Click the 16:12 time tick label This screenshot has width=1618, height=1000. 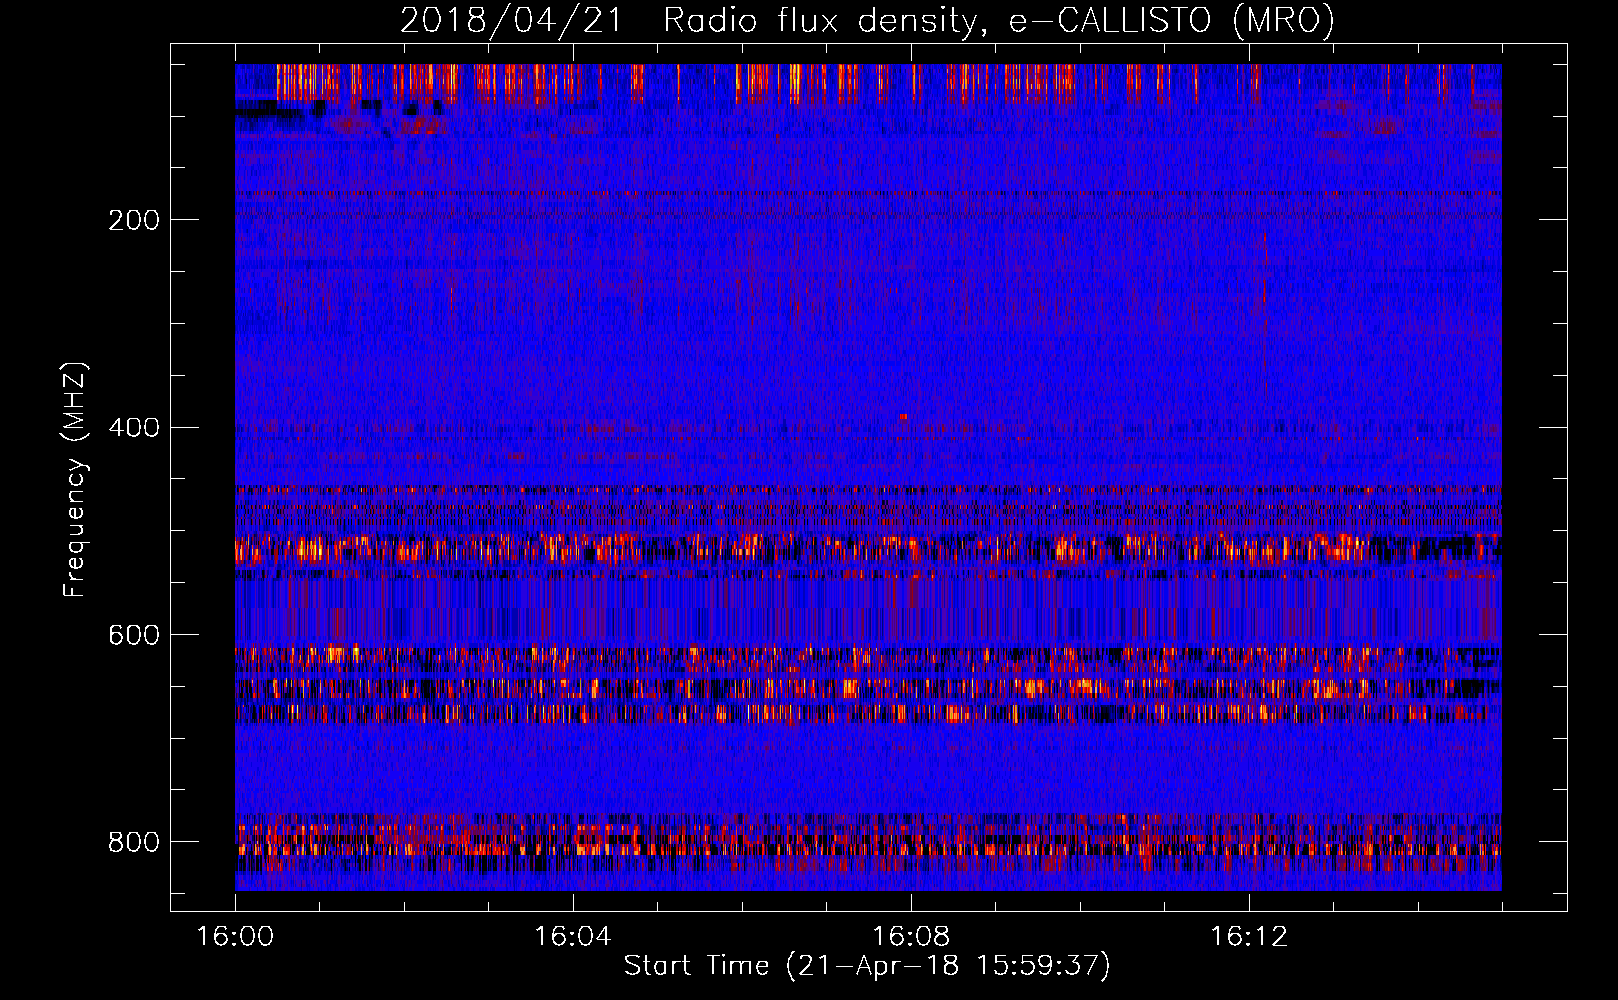tap(1249, 937)
